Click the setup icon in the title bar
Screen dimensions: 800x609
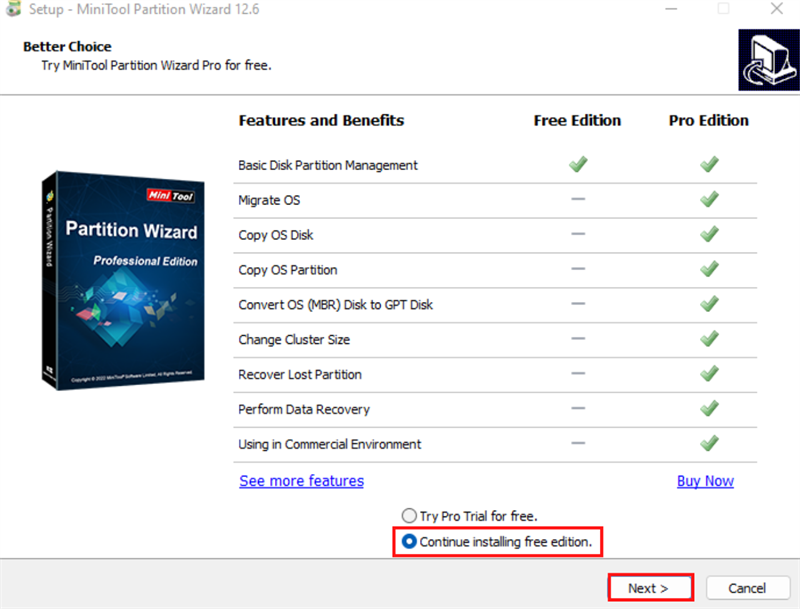14,9
